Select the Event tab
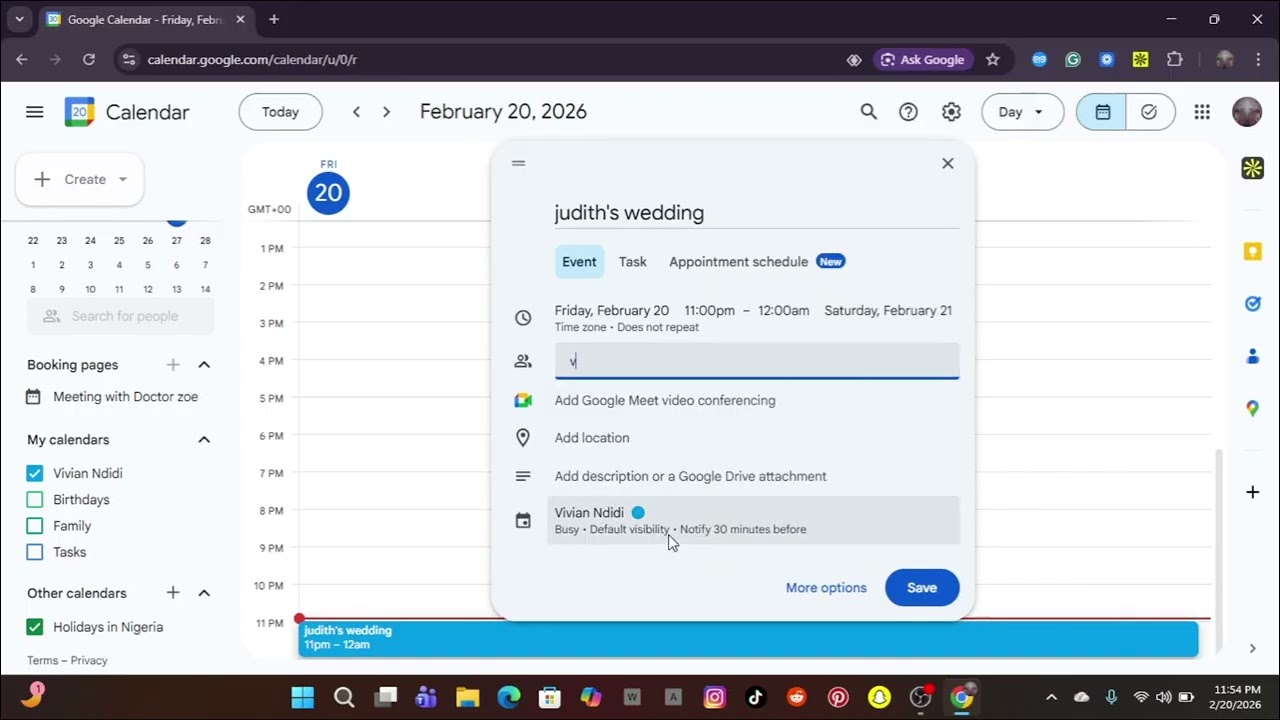The width and height of the screenshot is (1280, 720). coord(579,262)
